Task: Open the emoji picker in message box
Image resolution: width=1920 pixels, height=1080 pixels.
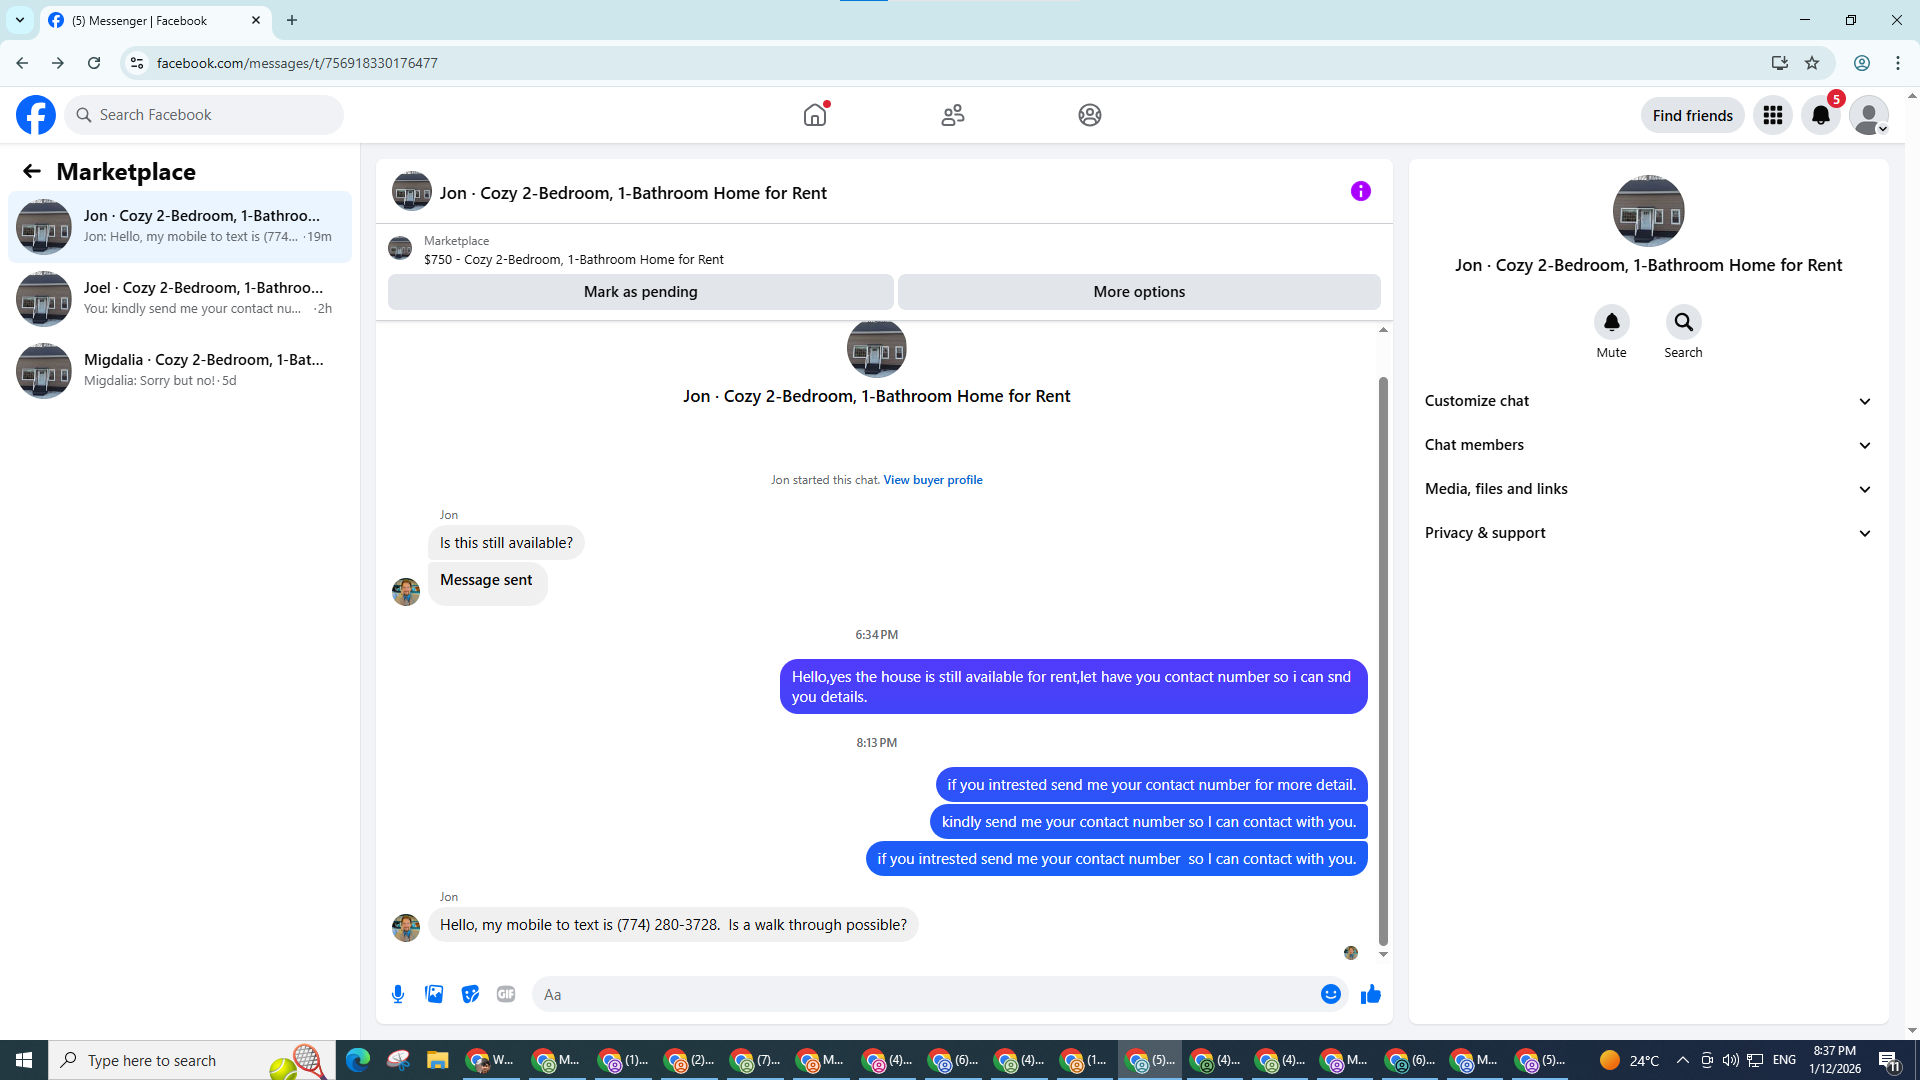Action: tap(1330, 994)
